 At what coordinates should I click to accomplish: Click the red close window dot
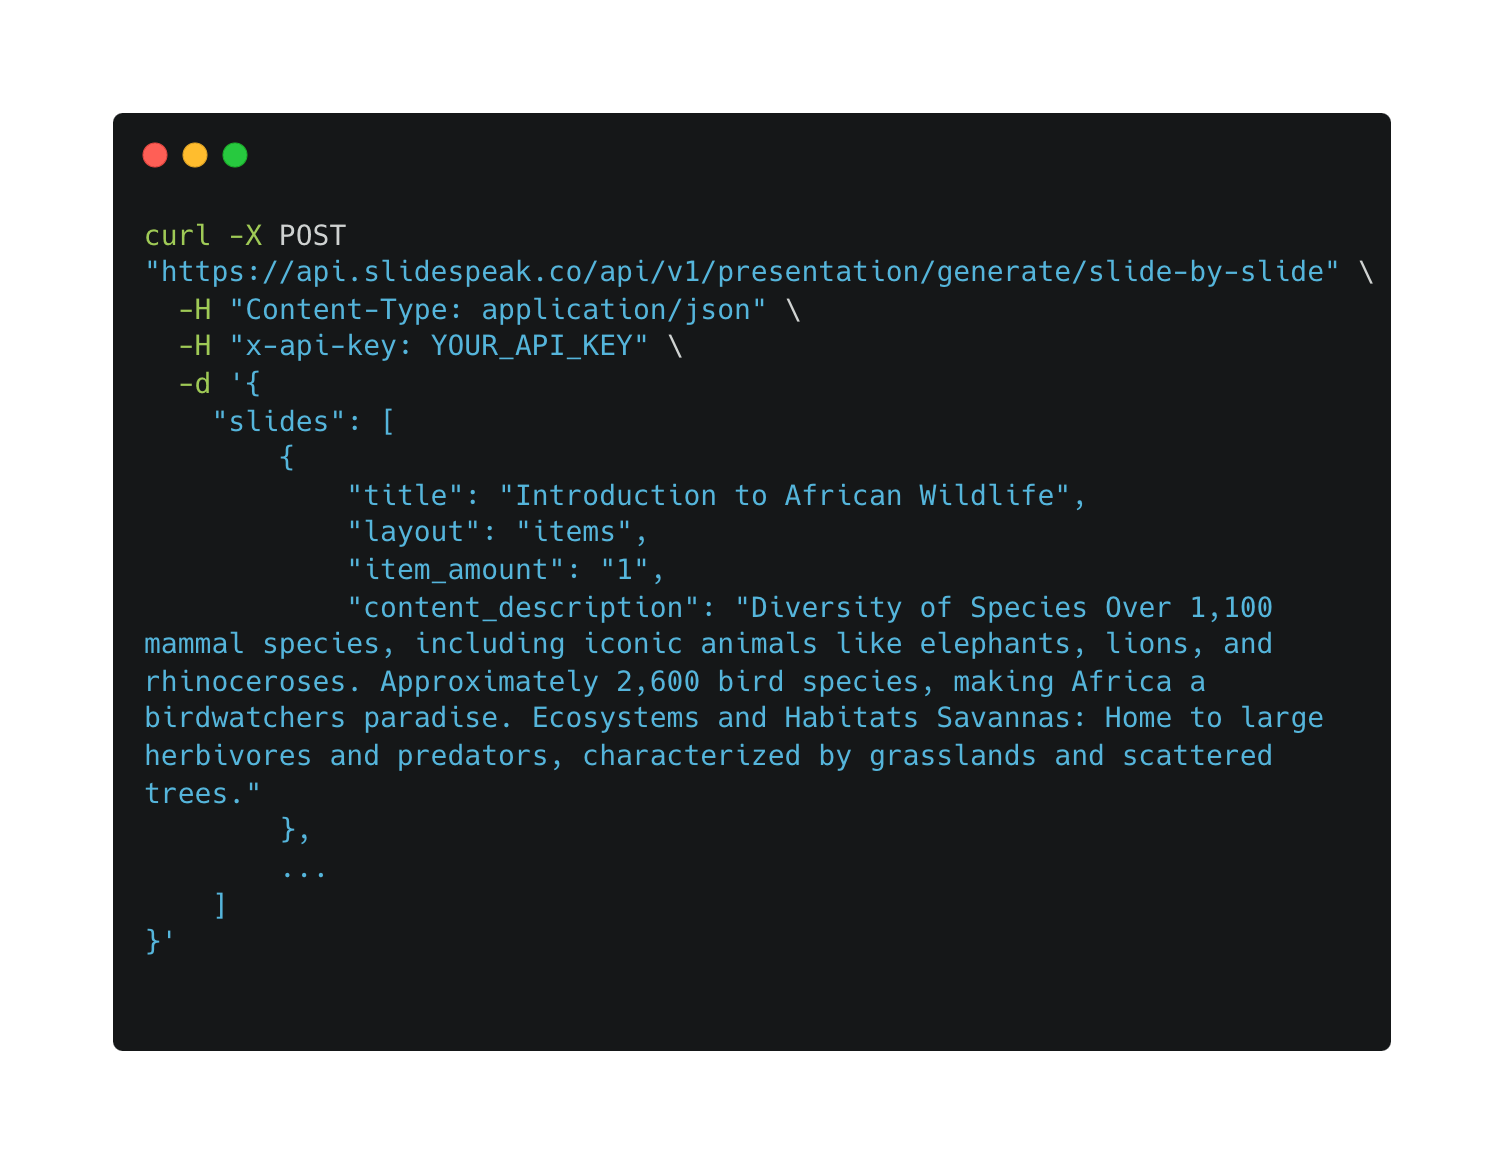155,155
